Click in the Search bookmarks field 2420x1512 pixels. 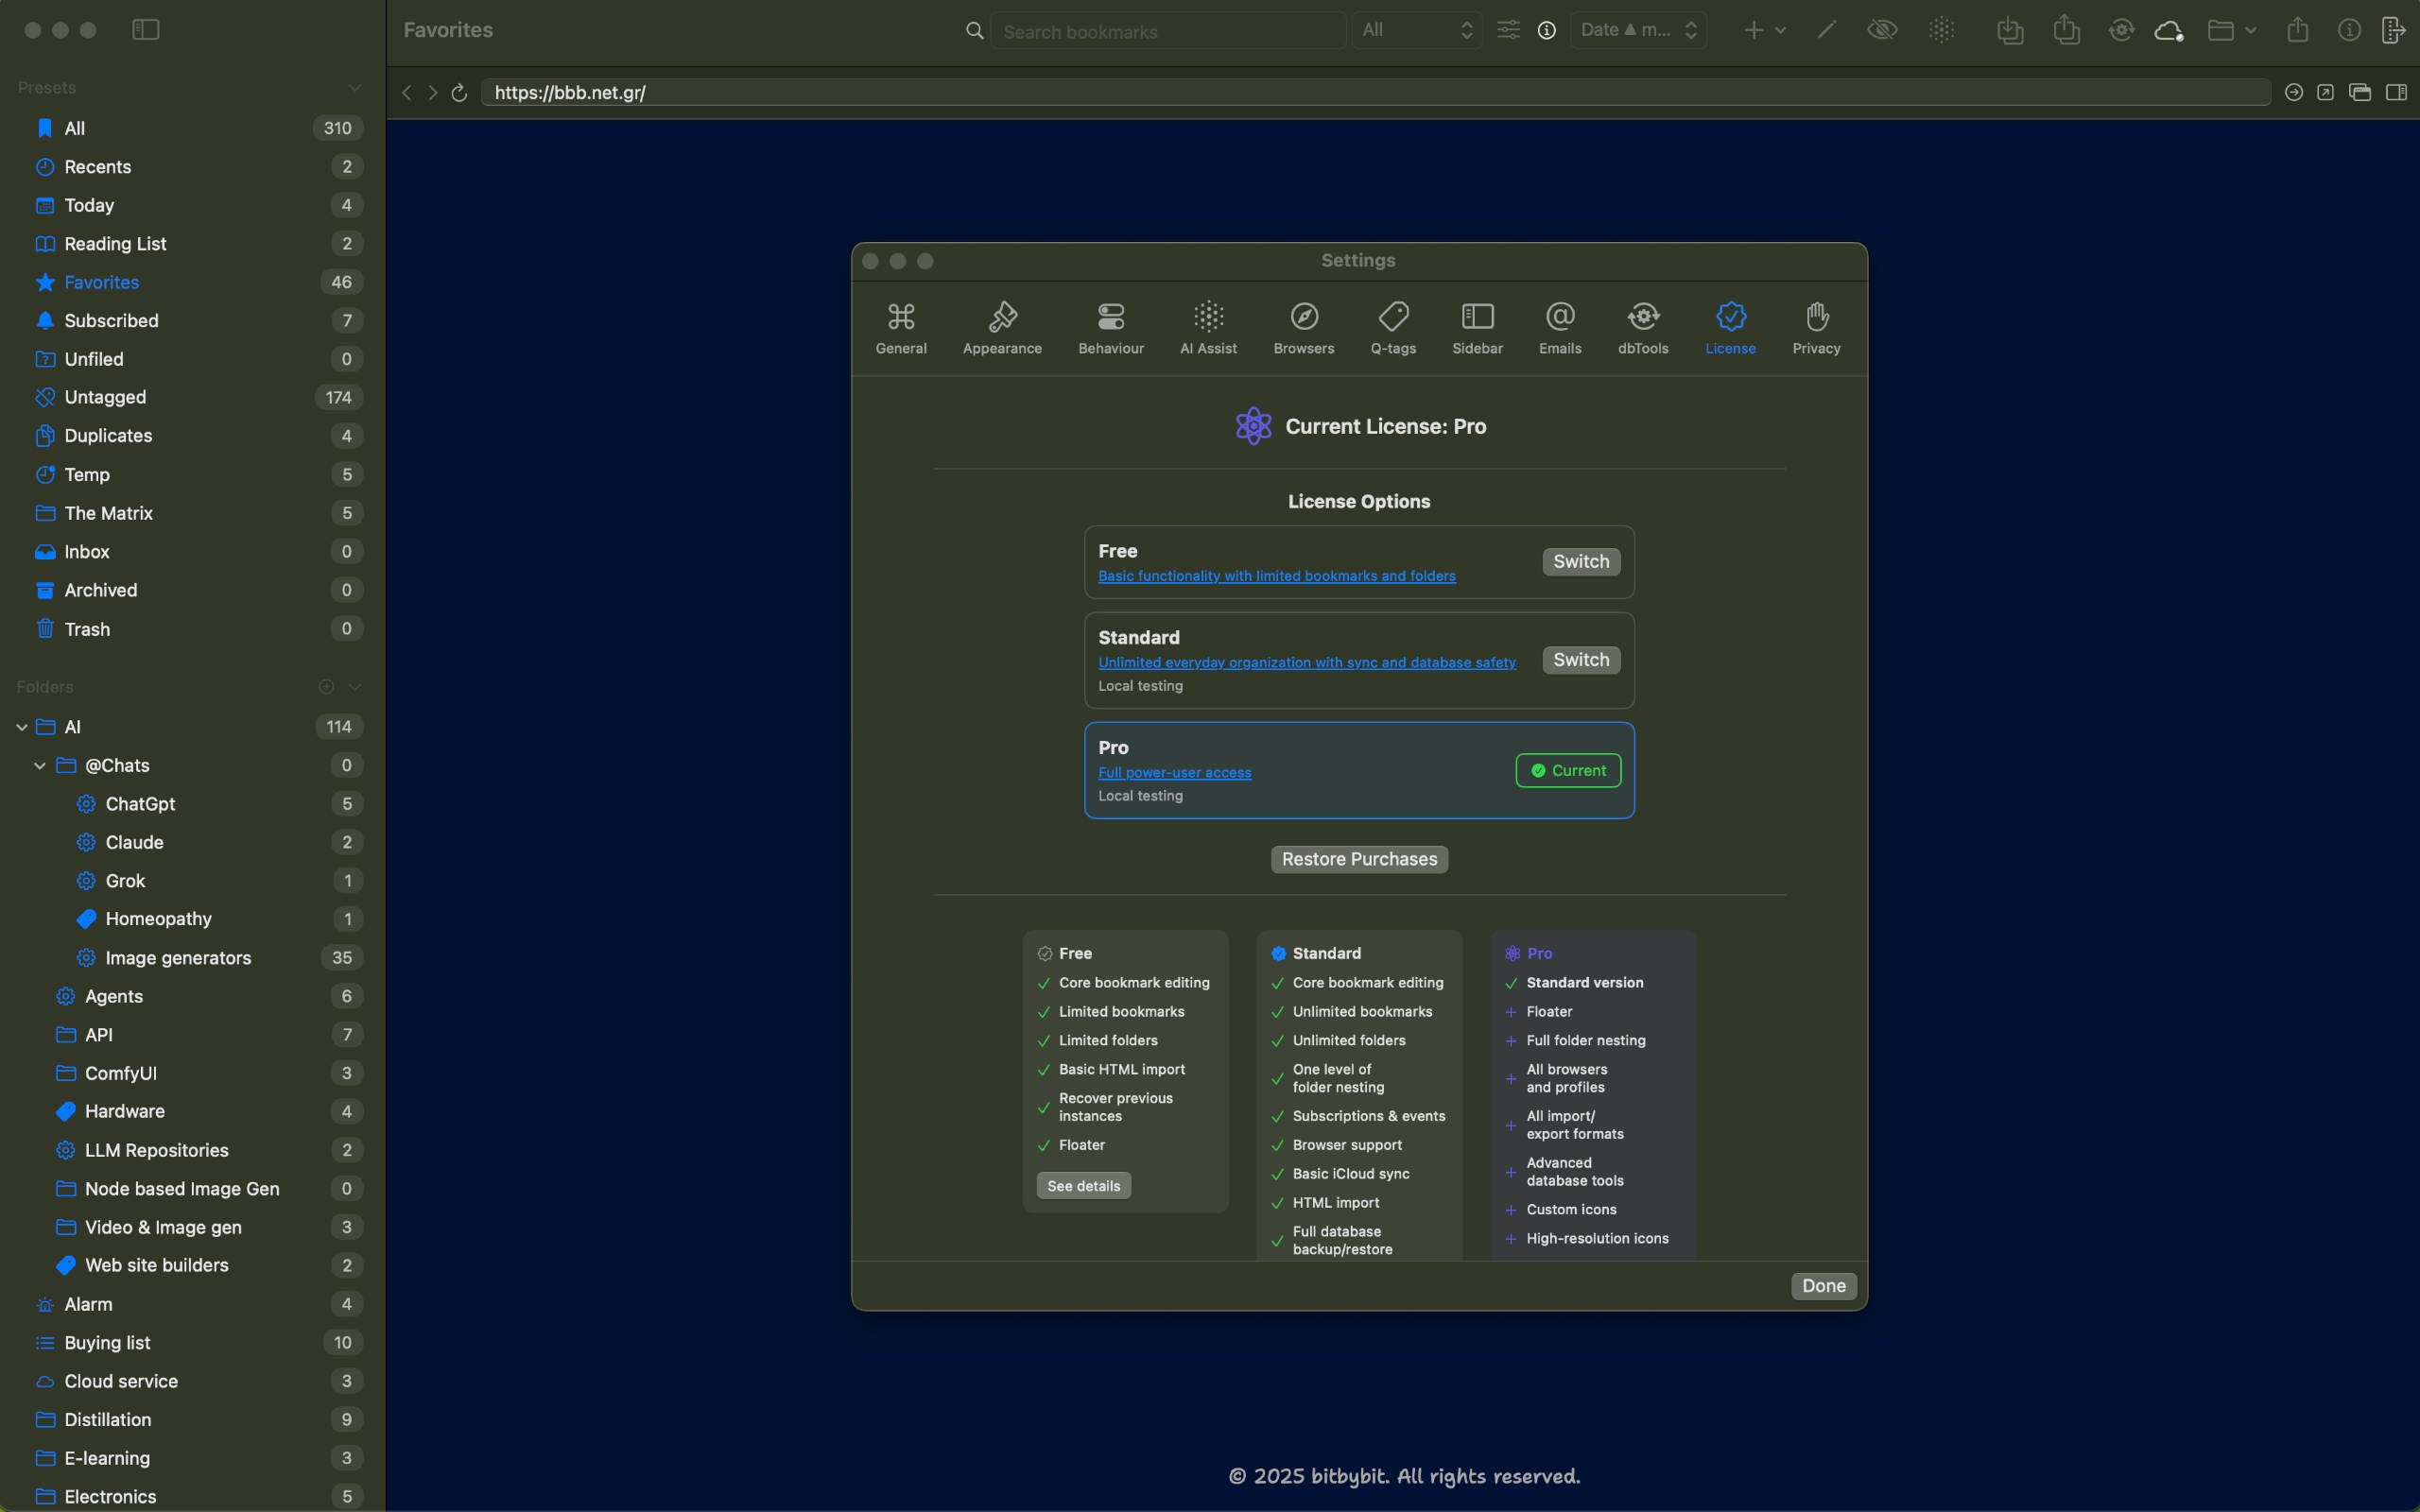coord(1167,31)
